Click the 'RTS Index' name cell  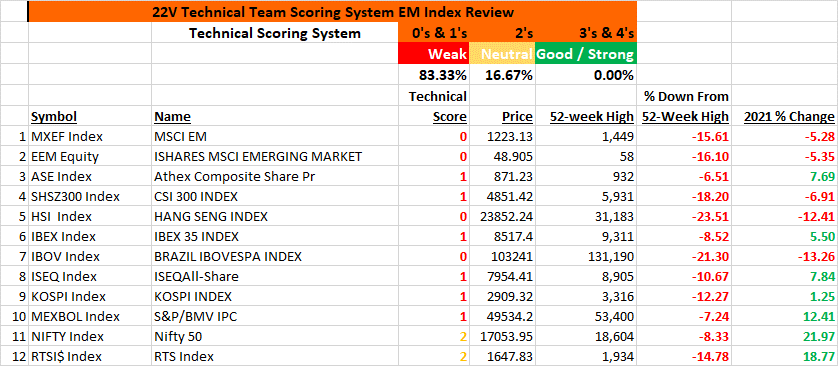tap(275, 356)
